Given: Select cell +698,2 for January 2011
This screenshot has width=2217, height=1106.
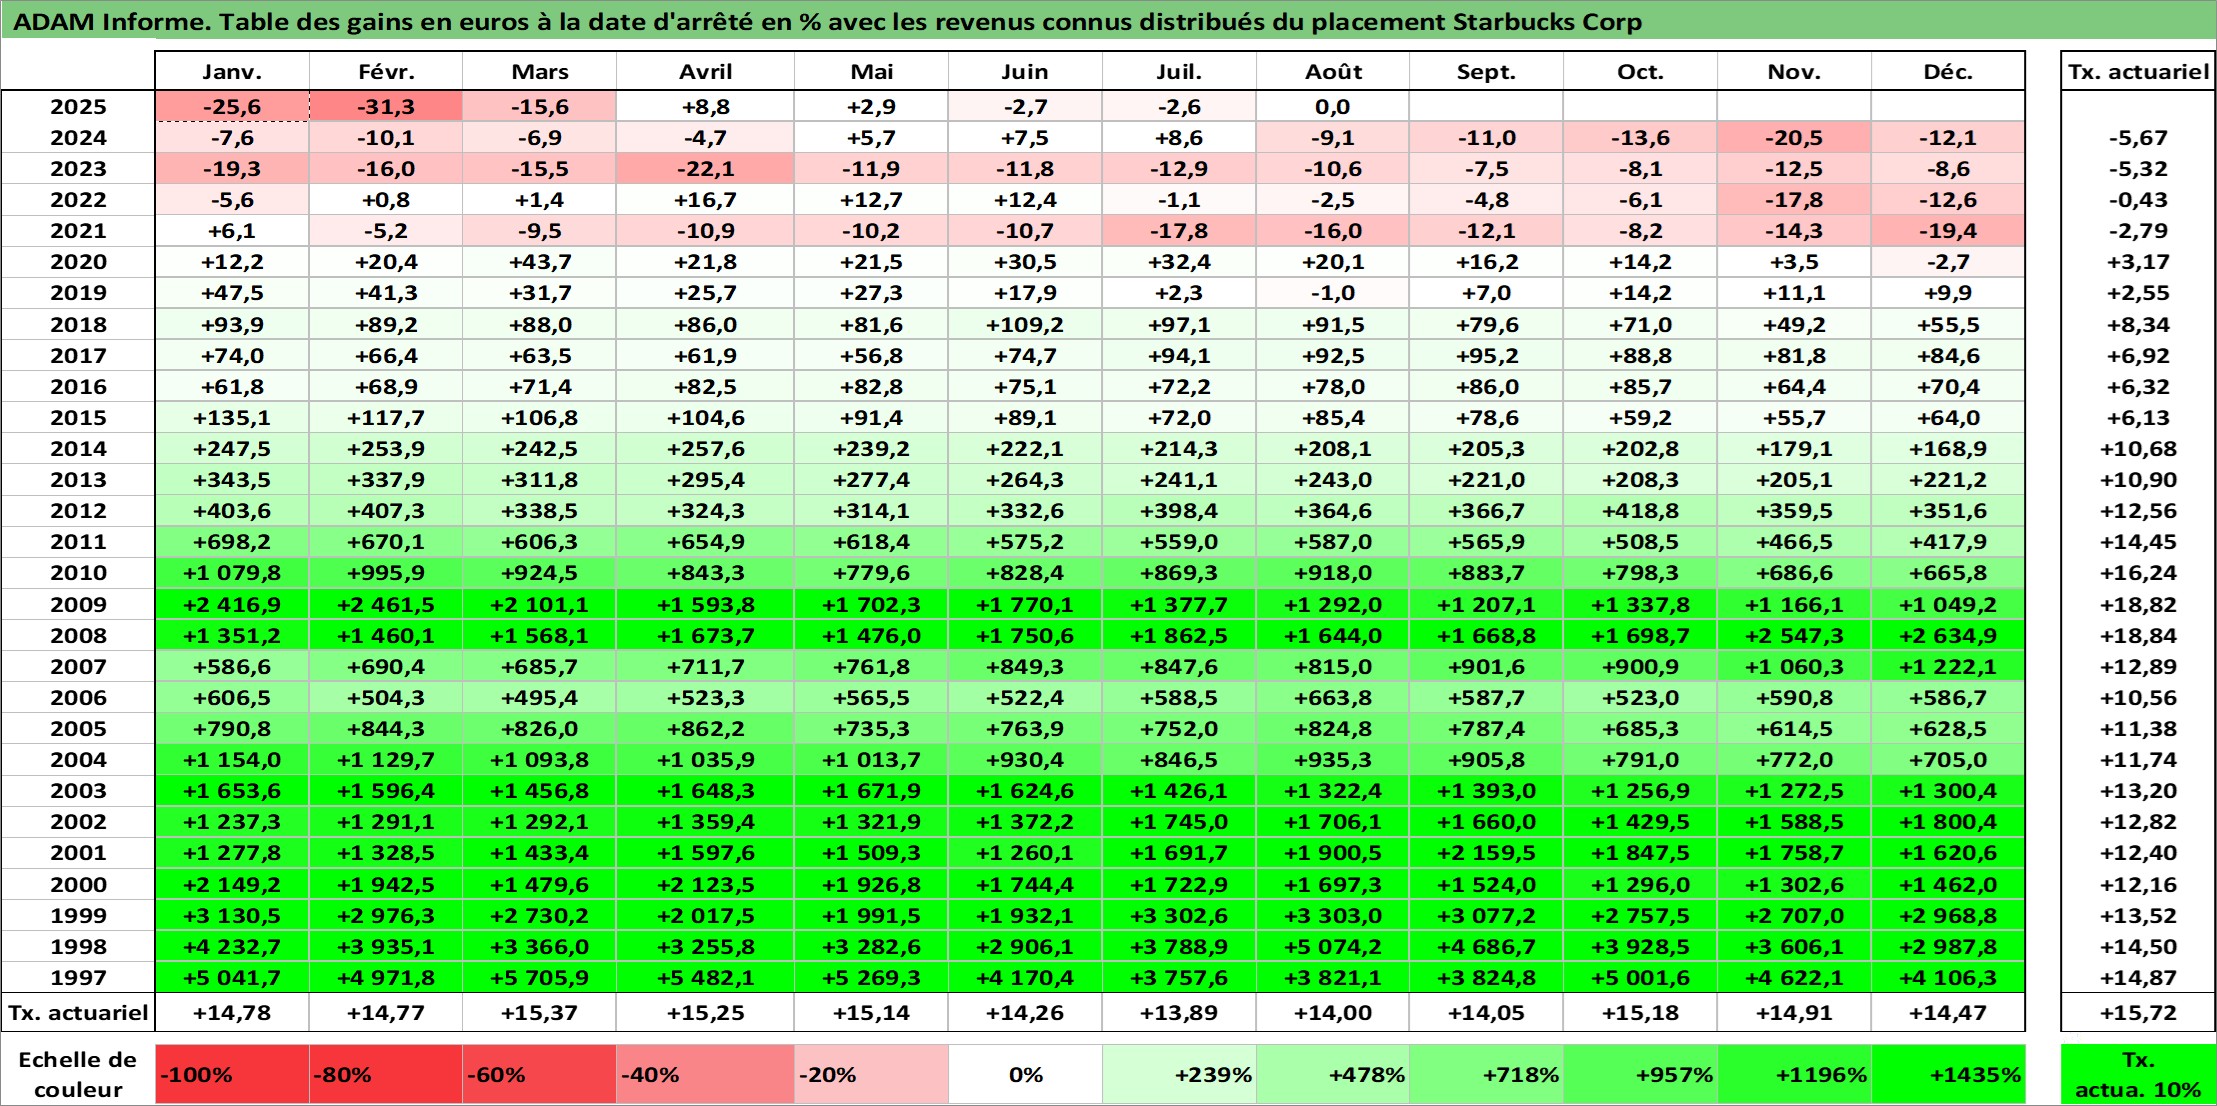Looking at the screenshot, I should (232, 542).
